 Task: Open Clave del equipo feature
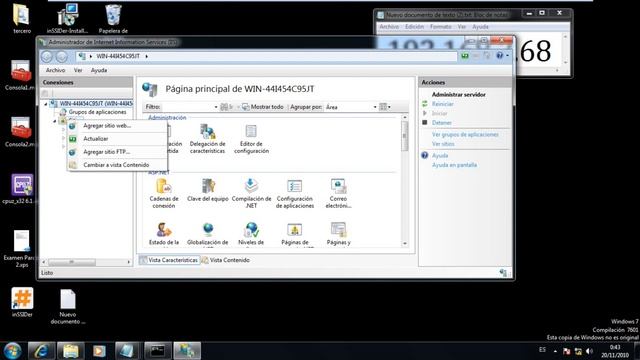(208, 191)
